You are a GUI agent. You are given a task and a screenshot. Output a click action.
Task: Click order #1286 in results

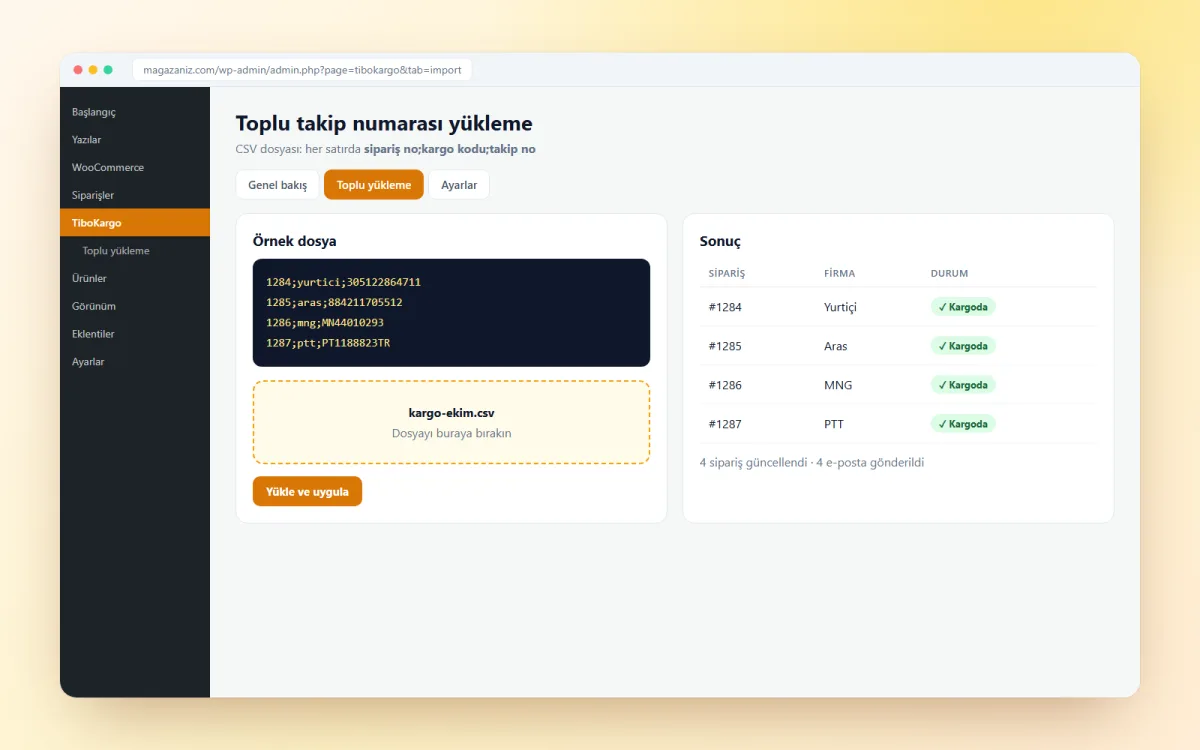coord(725,385)
